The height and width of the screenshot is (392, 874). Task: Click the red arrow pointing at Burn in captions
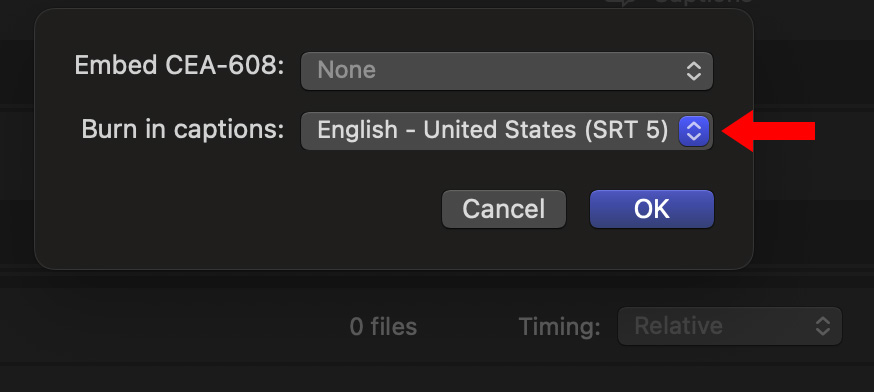[x=769, y=131]
